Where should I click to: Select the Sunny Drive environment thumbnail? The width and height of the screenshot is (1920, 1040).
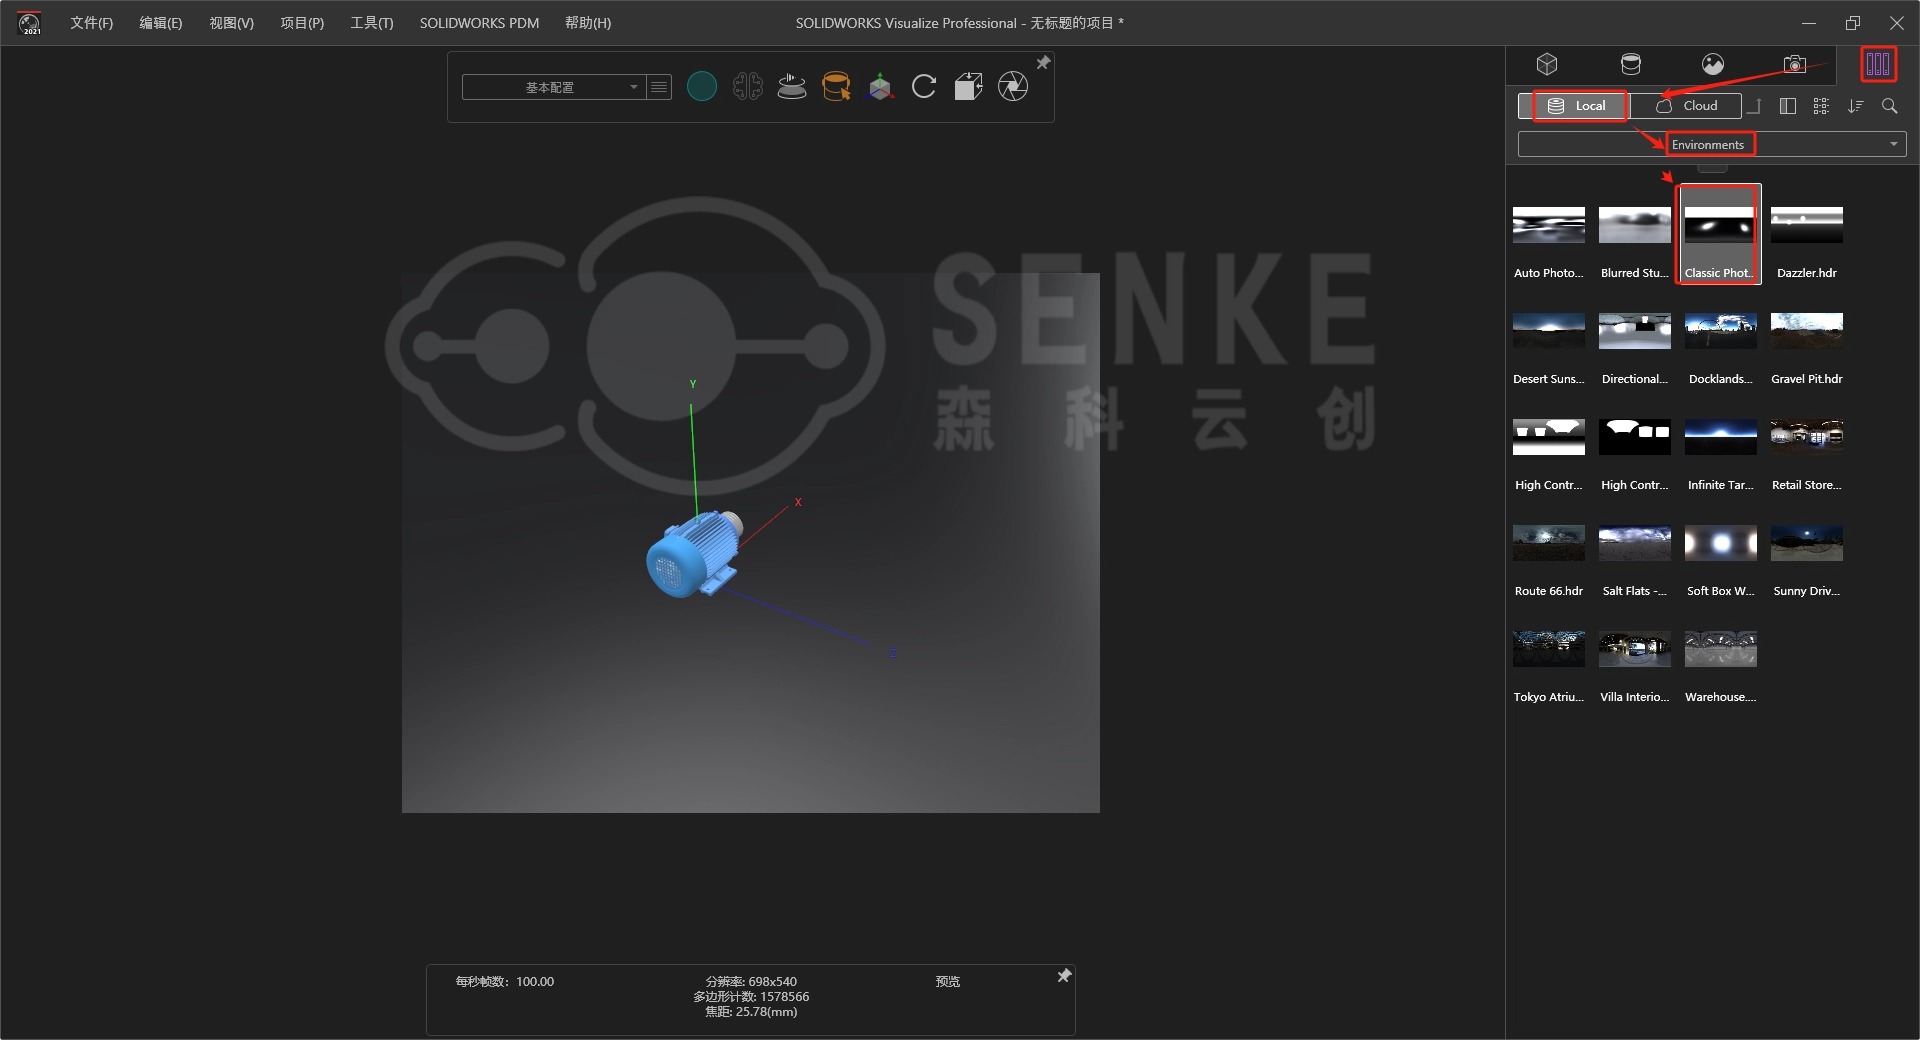pyautogui.click(x=1806, y=543)
